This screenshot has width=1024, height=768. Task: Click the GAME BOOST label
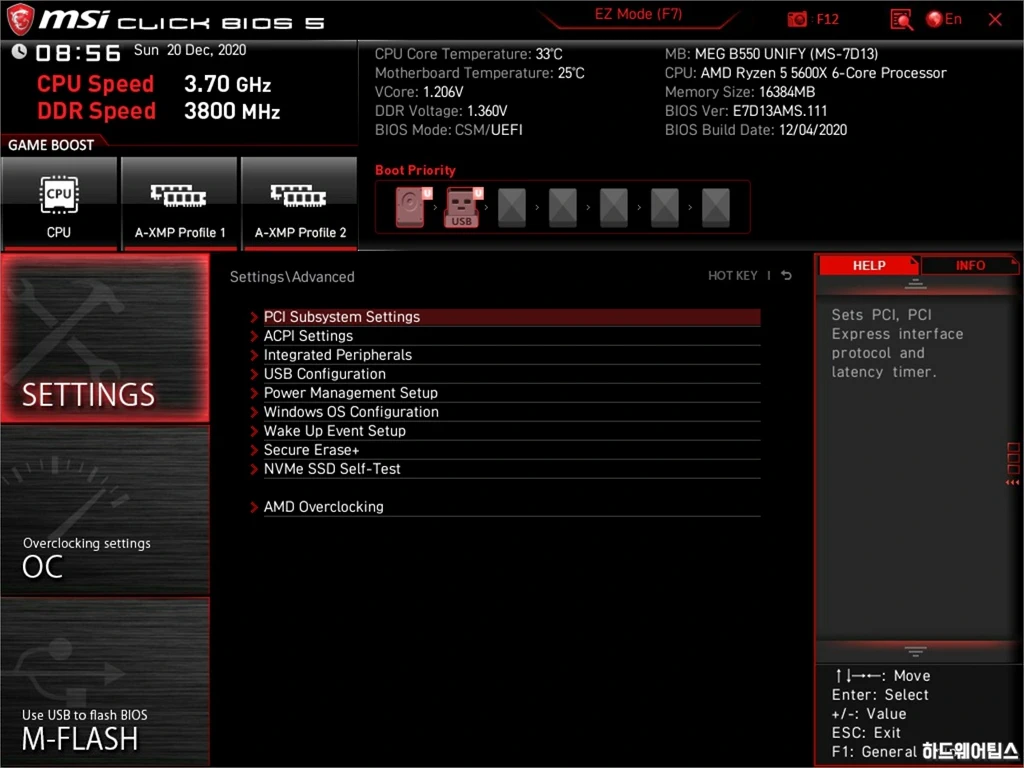(51, 145)
